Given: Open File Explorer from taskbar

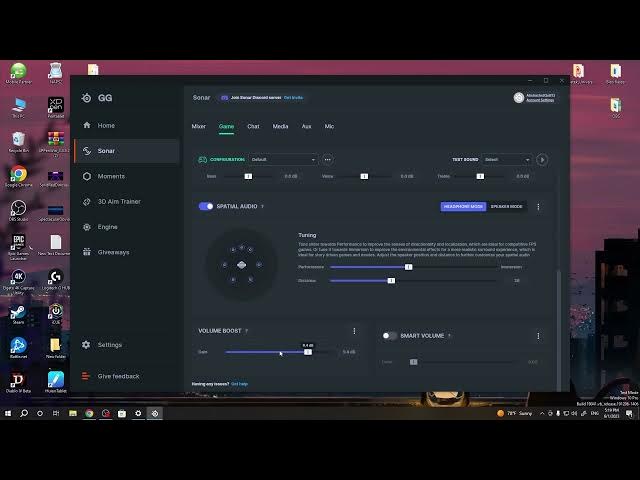Looking at the screenshot, I should point(73,413).
